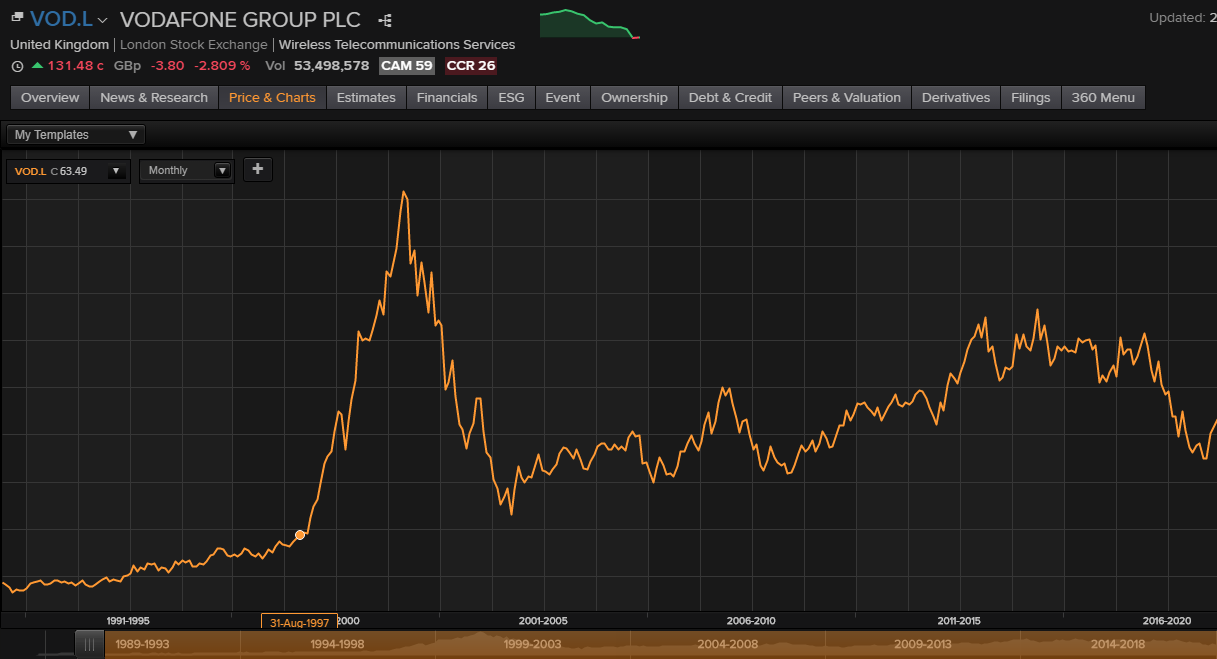This screenshot has width=1217, height=659.
Task: Click the green up-arrow price indicator
Action: point(38,66)
